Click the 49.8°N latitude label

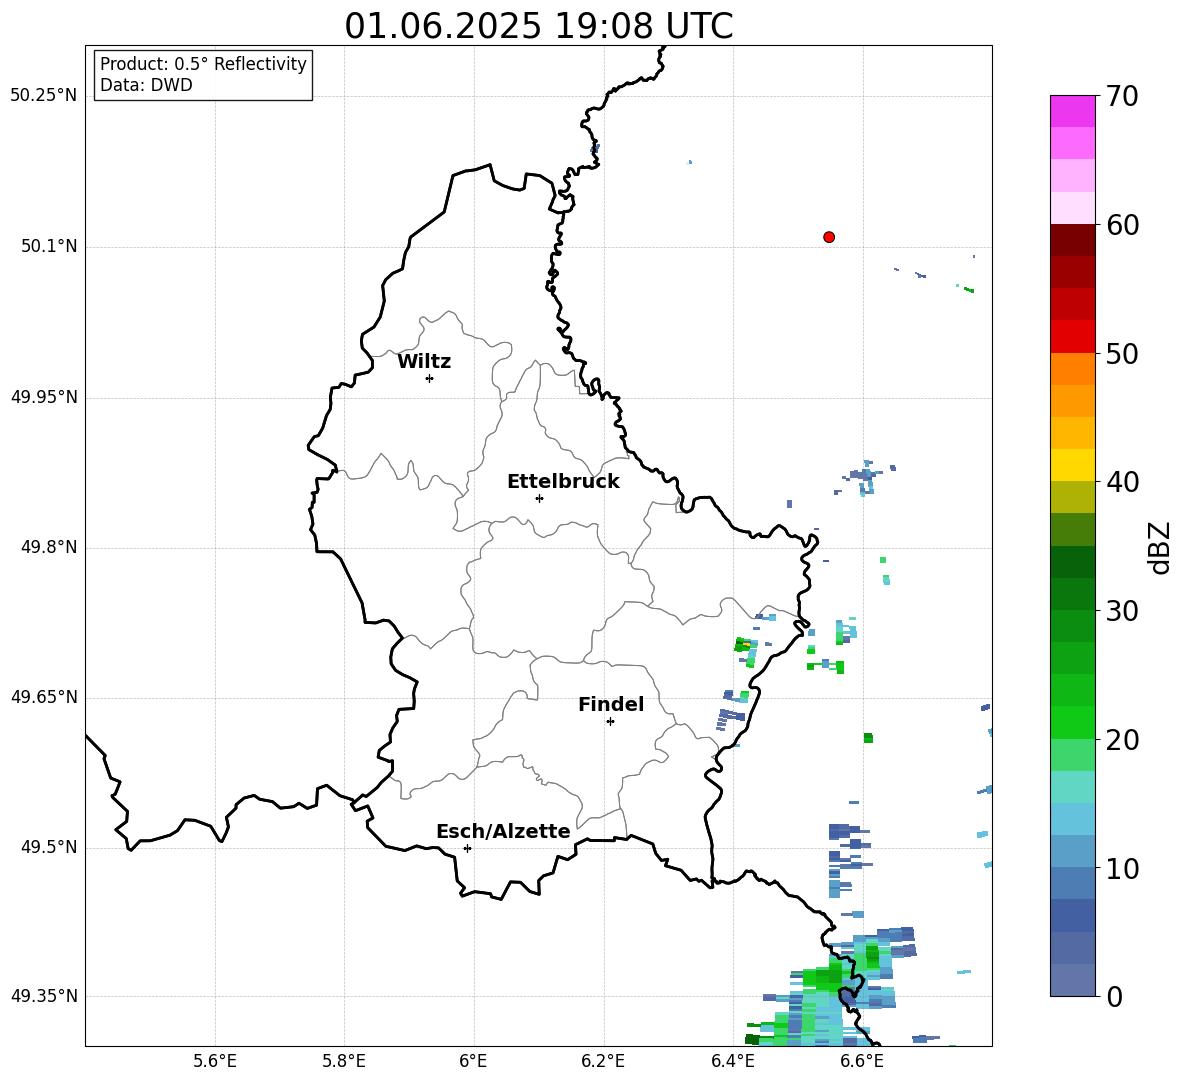coord(49,547)
